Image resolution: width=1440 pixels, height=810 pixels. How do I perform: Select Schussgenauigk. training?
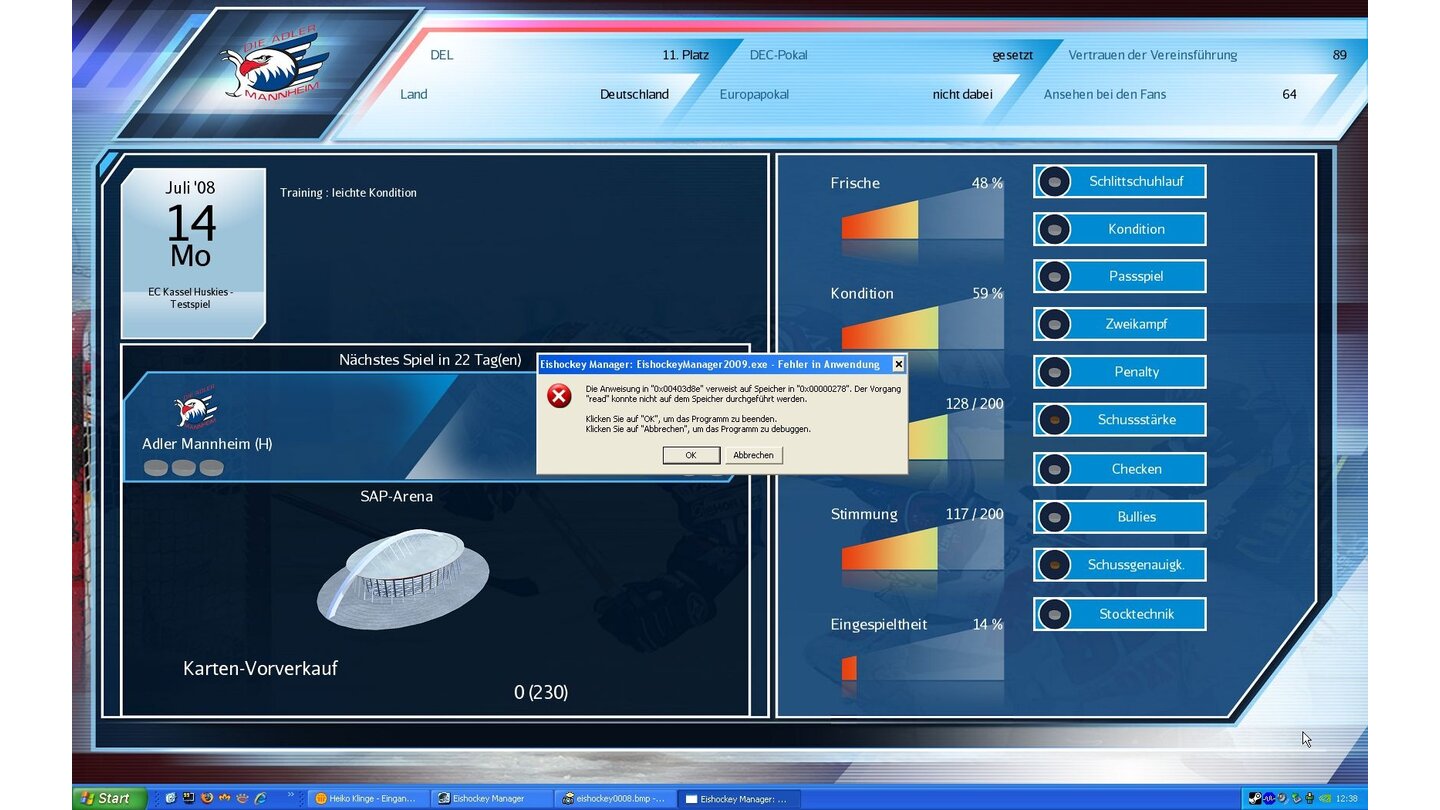pyautogui.click(x=1119, y=565)
